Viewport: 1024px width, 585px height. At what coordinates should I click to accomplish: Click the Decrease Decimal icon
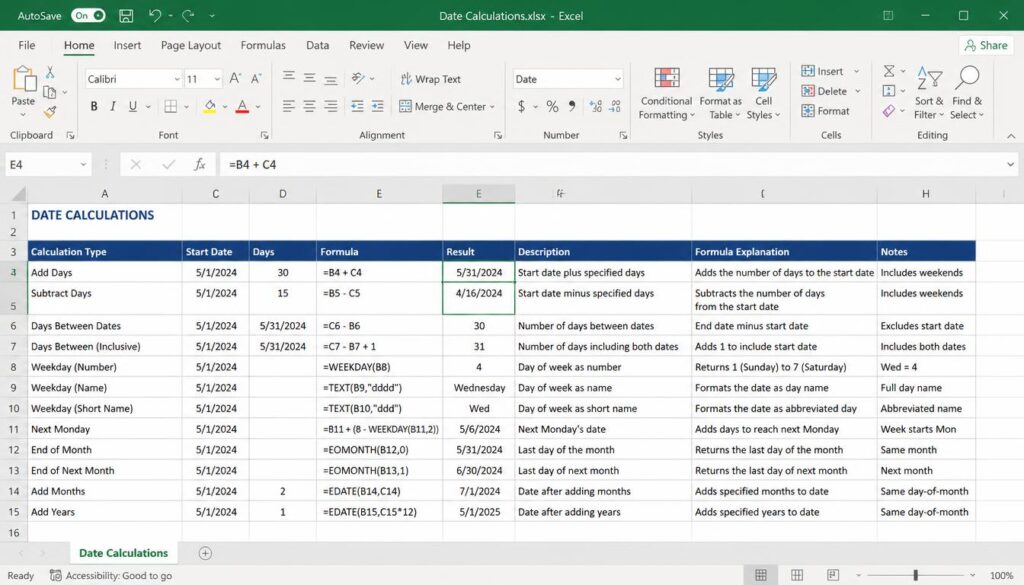tap(615, 106)
